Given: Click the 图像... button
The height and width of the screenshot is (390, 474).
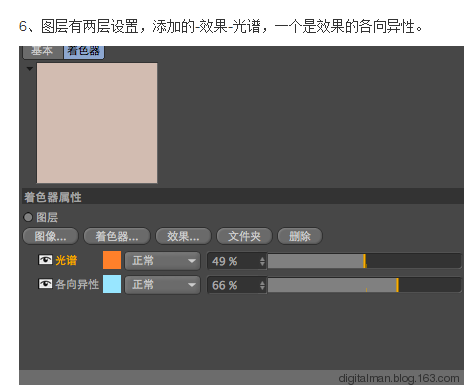Looking at the screenshot, I should (x=50, y=237).
